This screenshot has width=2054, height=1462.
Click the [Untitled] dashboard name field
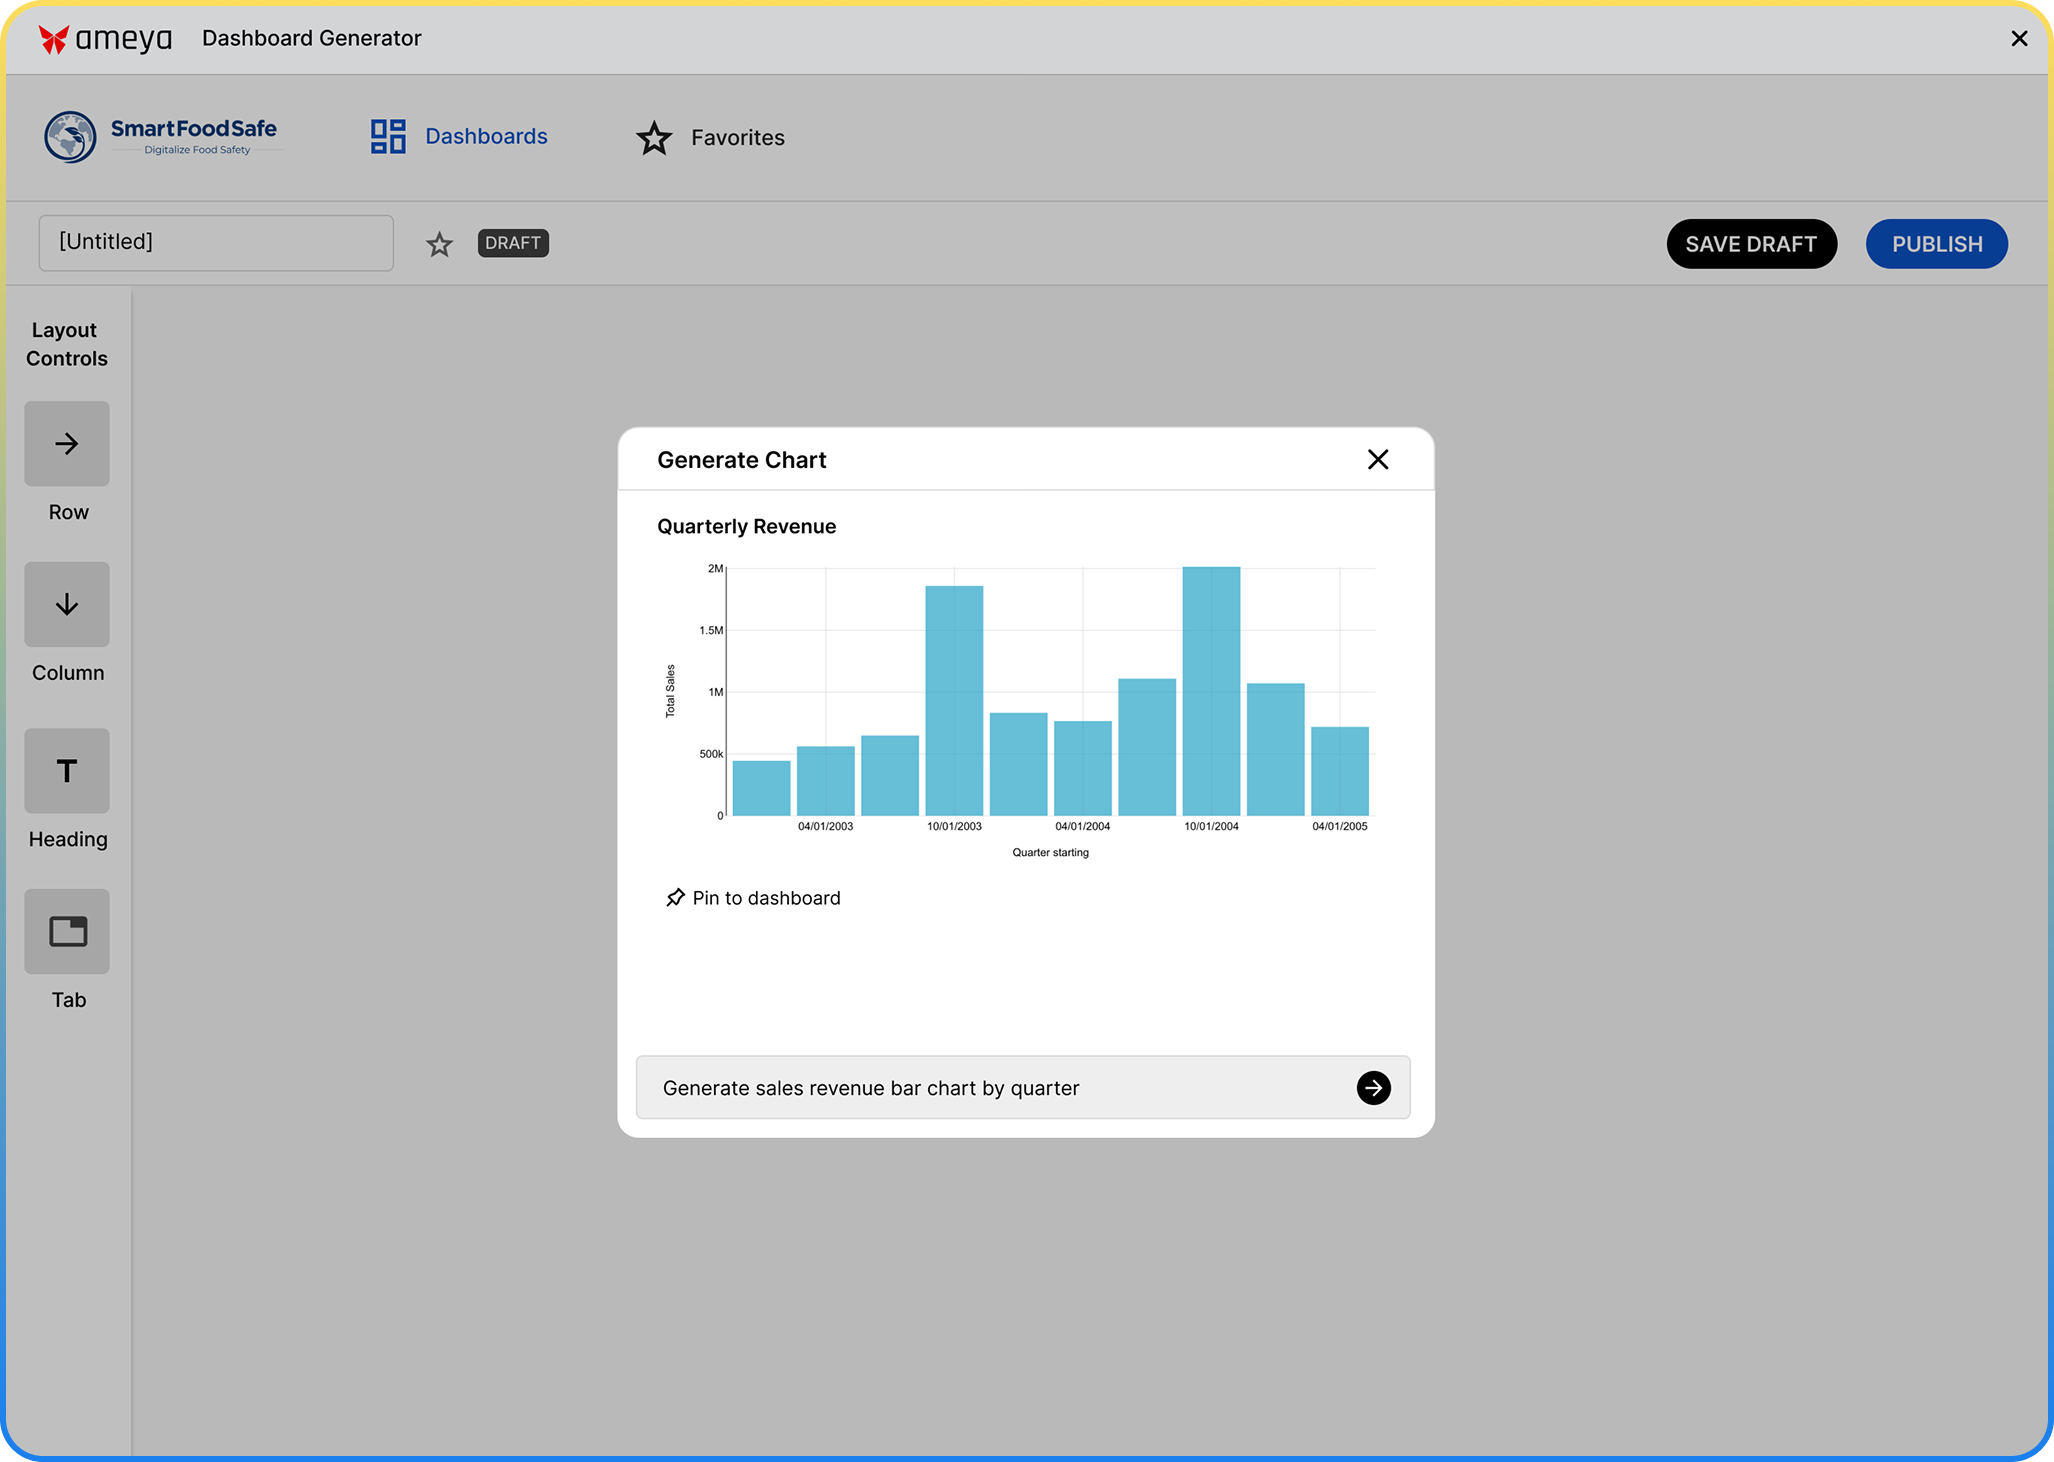[216, 243]
